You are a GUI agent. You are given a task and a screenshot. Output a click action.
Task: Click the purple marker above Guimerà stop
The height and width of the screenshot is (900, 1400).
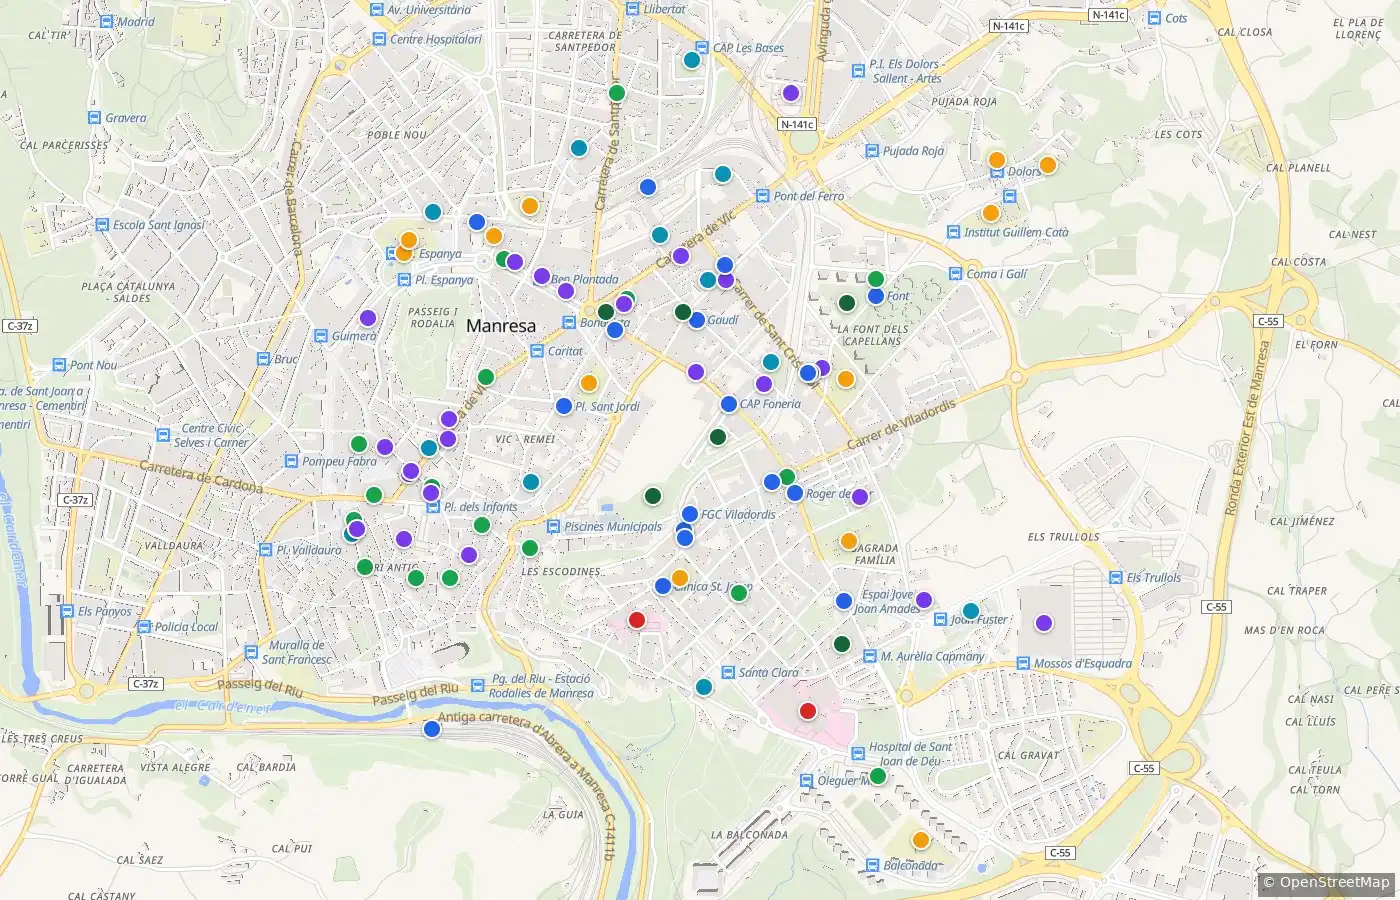point(368,318)
